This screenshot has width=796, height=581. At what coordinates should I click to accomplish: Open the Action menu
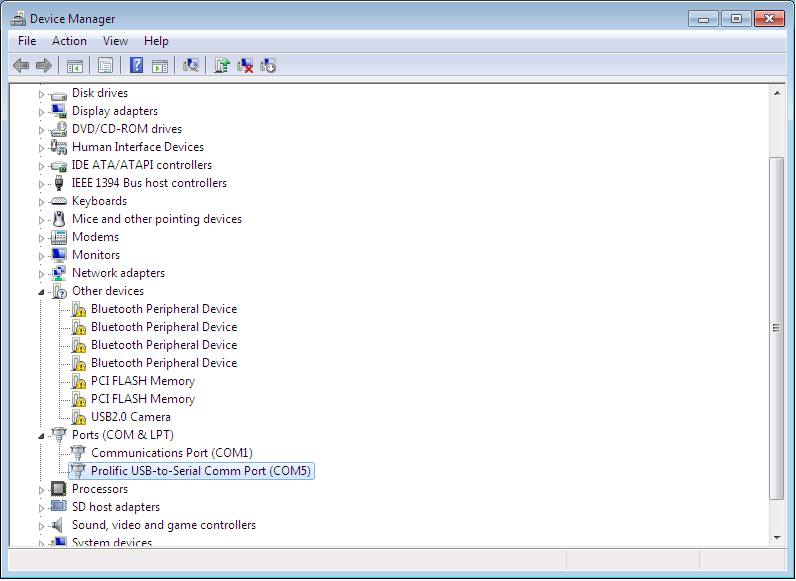coord(69,41)
